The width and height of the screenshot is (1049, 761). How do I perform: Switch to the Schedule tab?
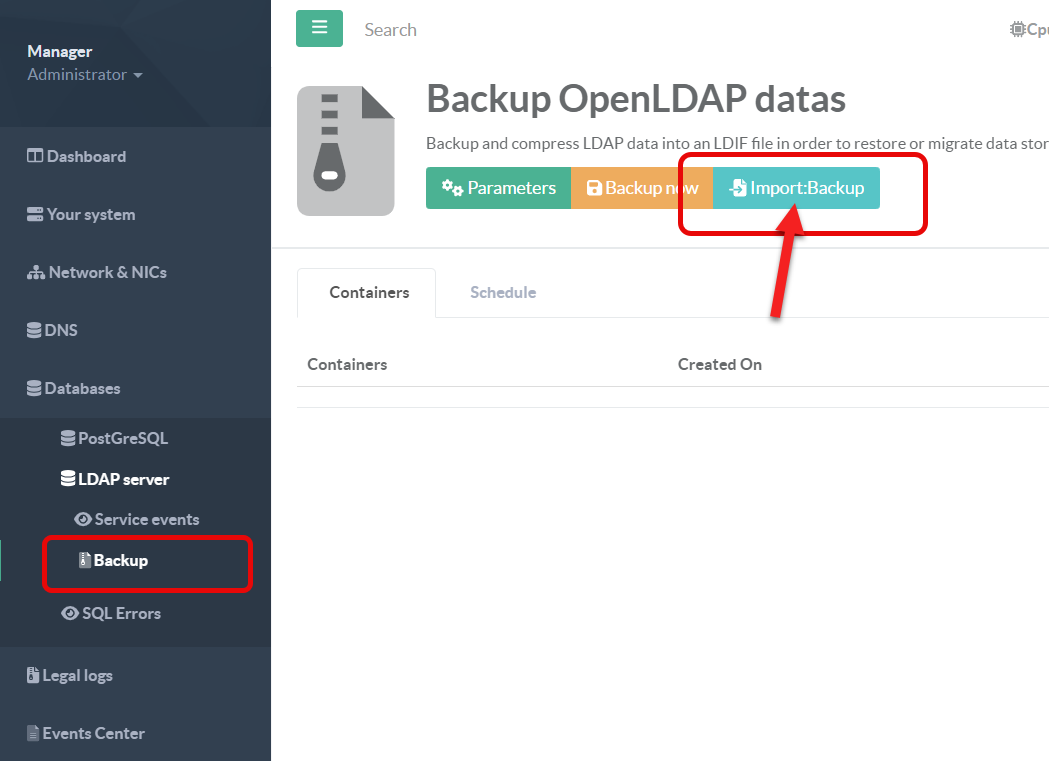tap(503, 293)
